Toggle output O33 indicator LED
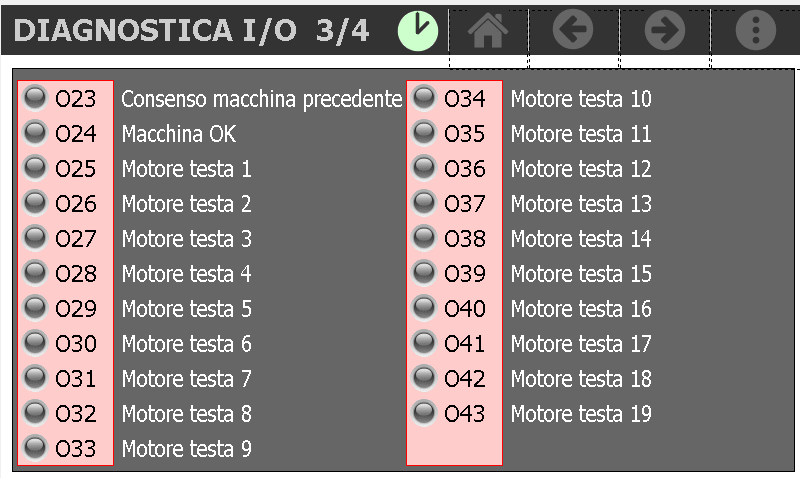The width and height of the screenshot is (800, 478). tap(36, 447)
